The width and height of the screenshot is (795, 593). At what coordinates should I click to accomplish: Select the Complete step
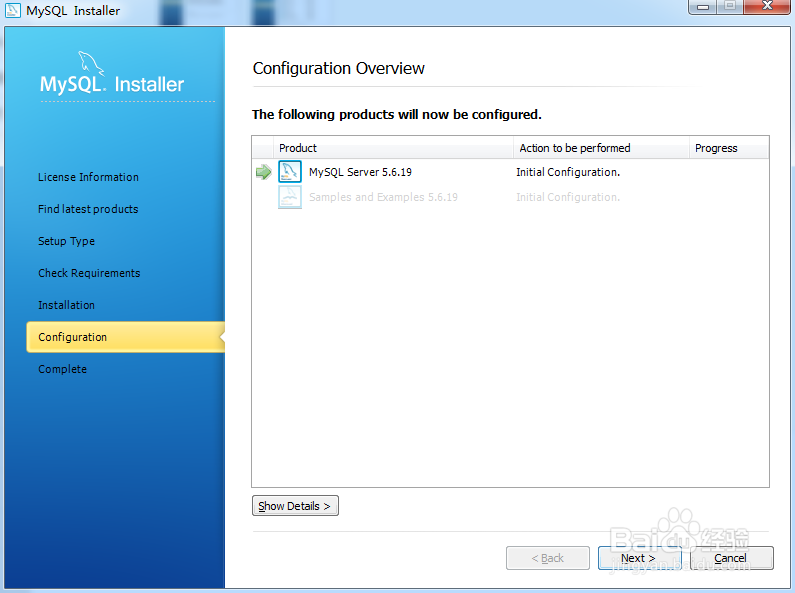(x=62, y=369)
